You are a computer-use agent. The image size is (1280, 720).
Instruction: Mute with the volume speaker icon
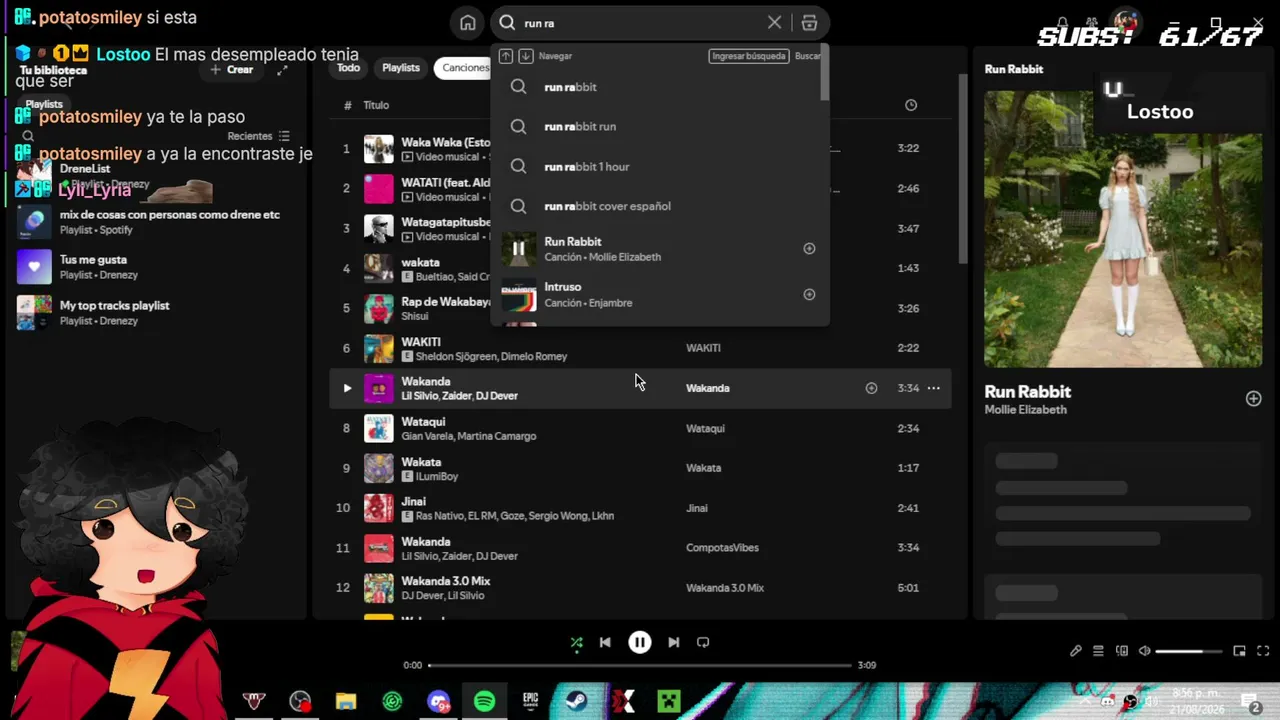coord(1145,651)
